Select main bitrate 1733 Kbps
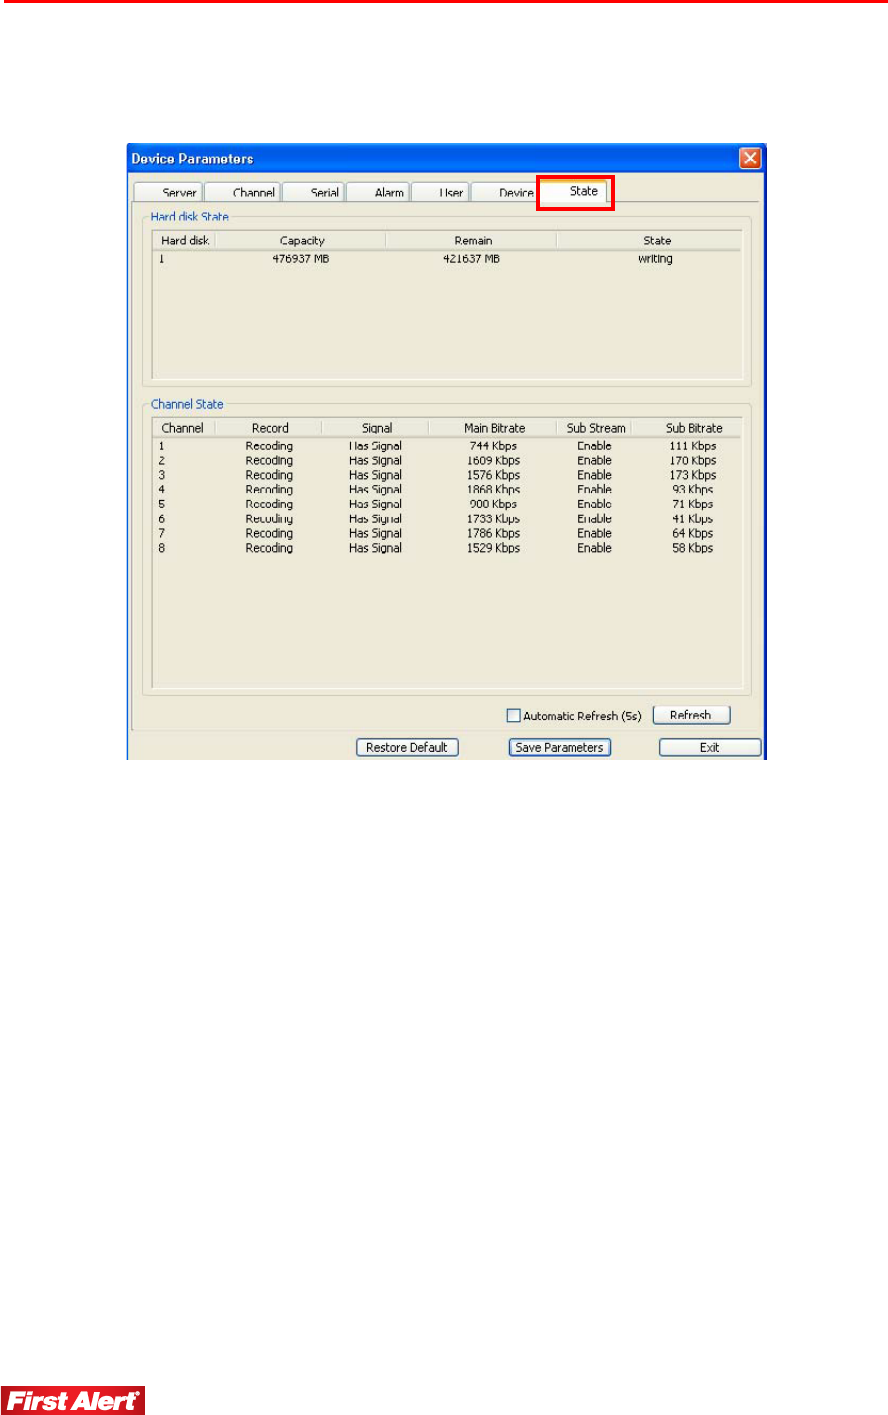The width and height of the screenshot is (888, 1415). pyautogui.click(x=493, y=519)
